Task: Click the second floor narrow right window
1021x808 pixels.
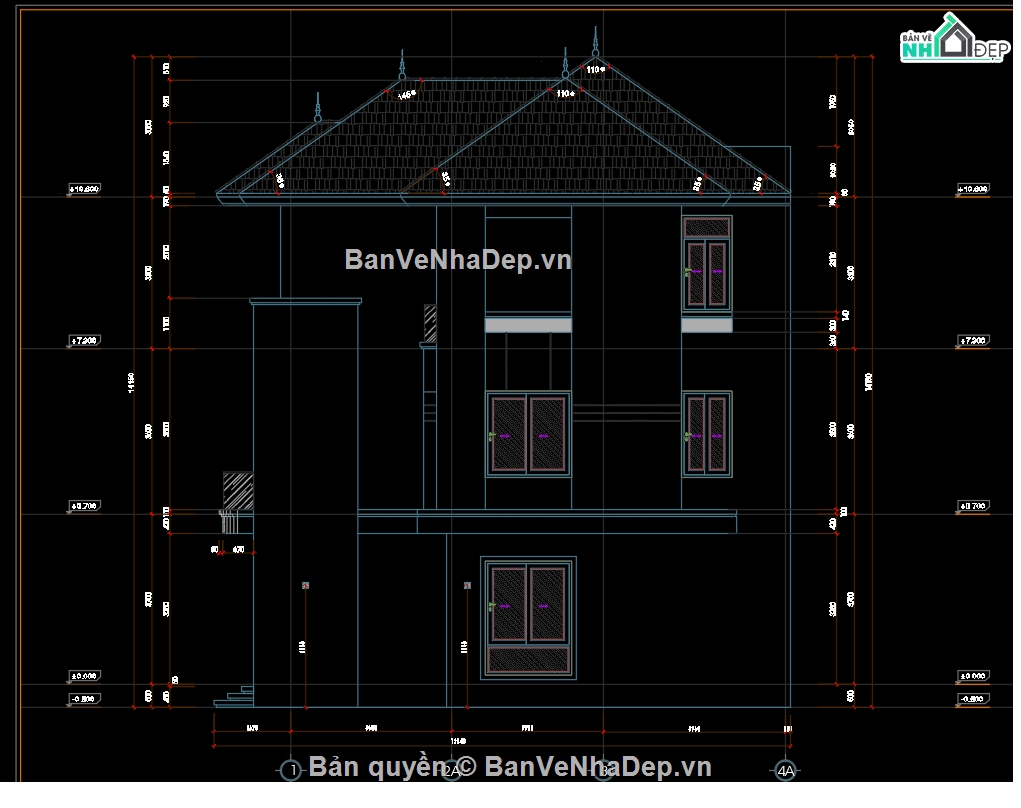Action: [x=706, y=433]
